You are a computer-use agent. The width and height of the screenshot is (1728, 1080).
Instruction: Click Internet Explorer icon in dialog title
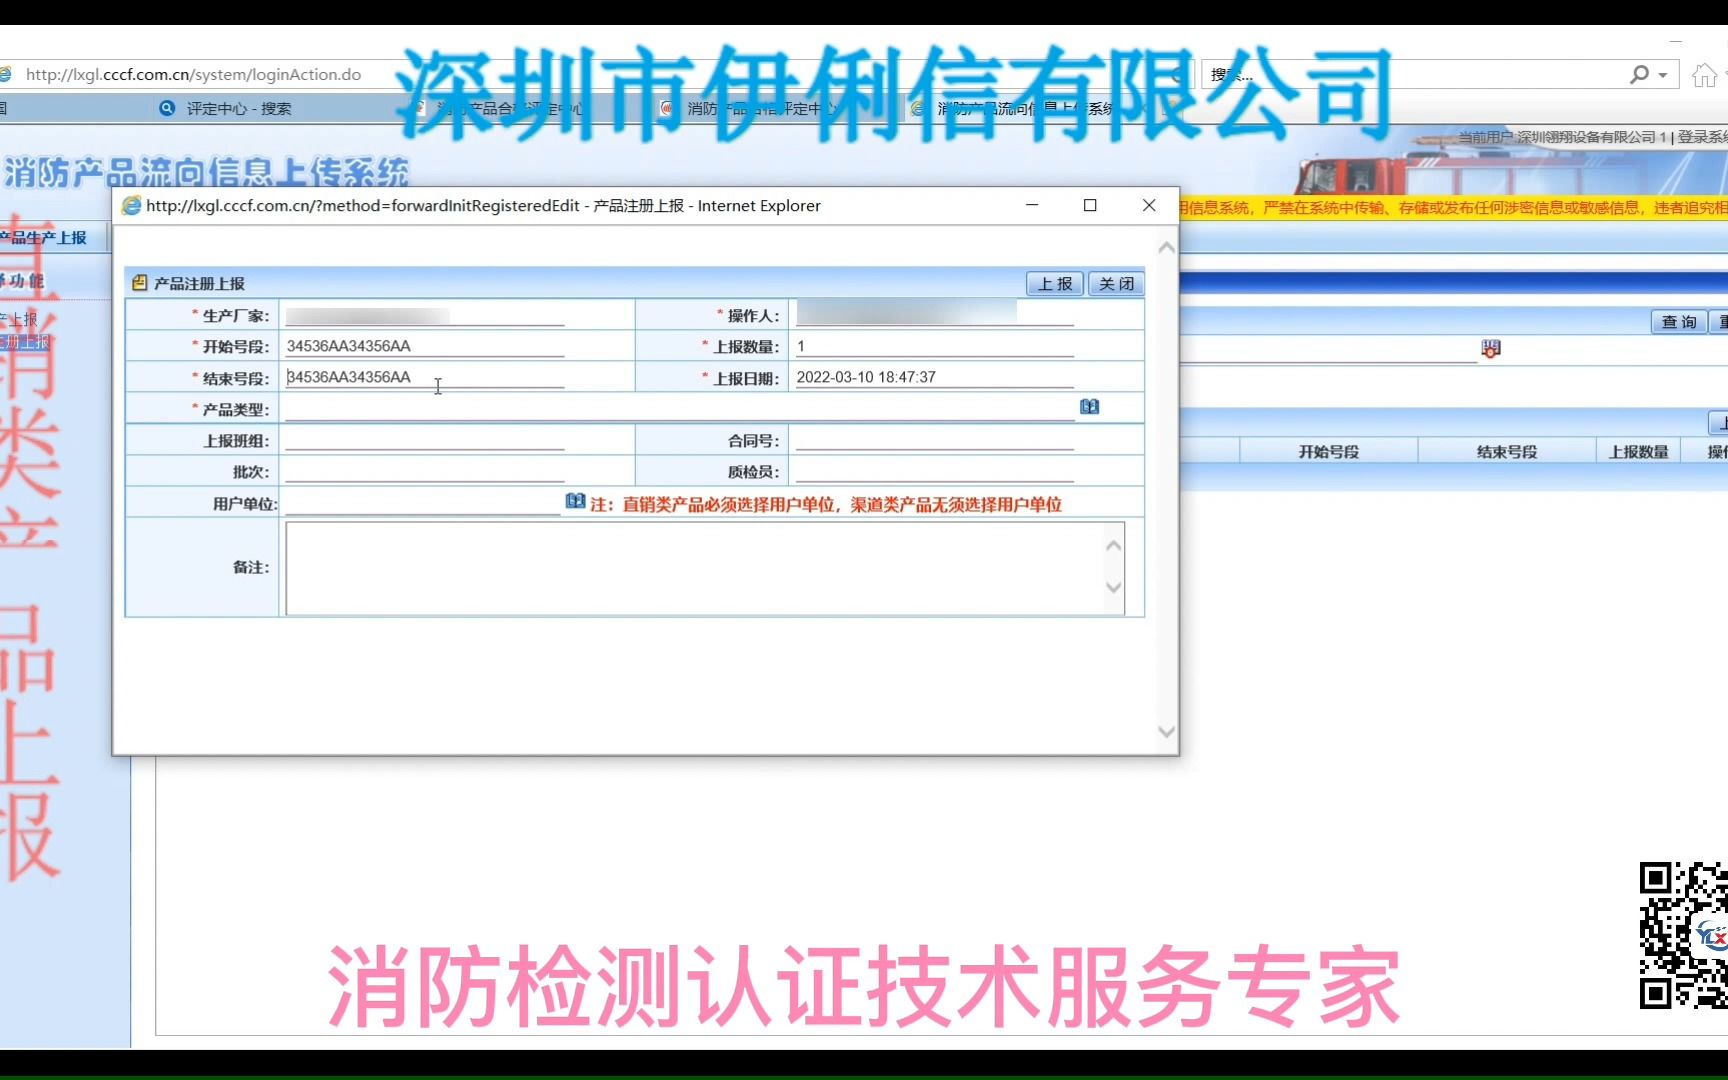131,205
